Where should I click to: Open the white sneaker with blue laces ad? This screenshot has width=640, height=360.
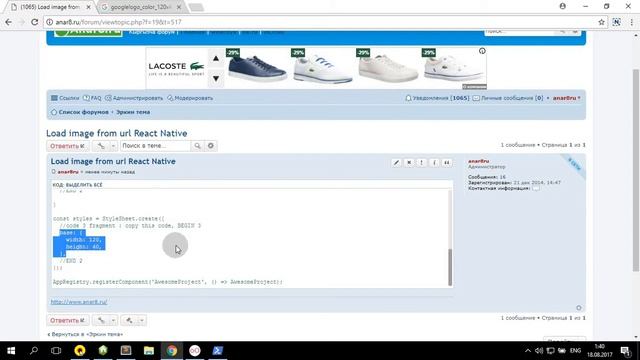coord(322,68)
